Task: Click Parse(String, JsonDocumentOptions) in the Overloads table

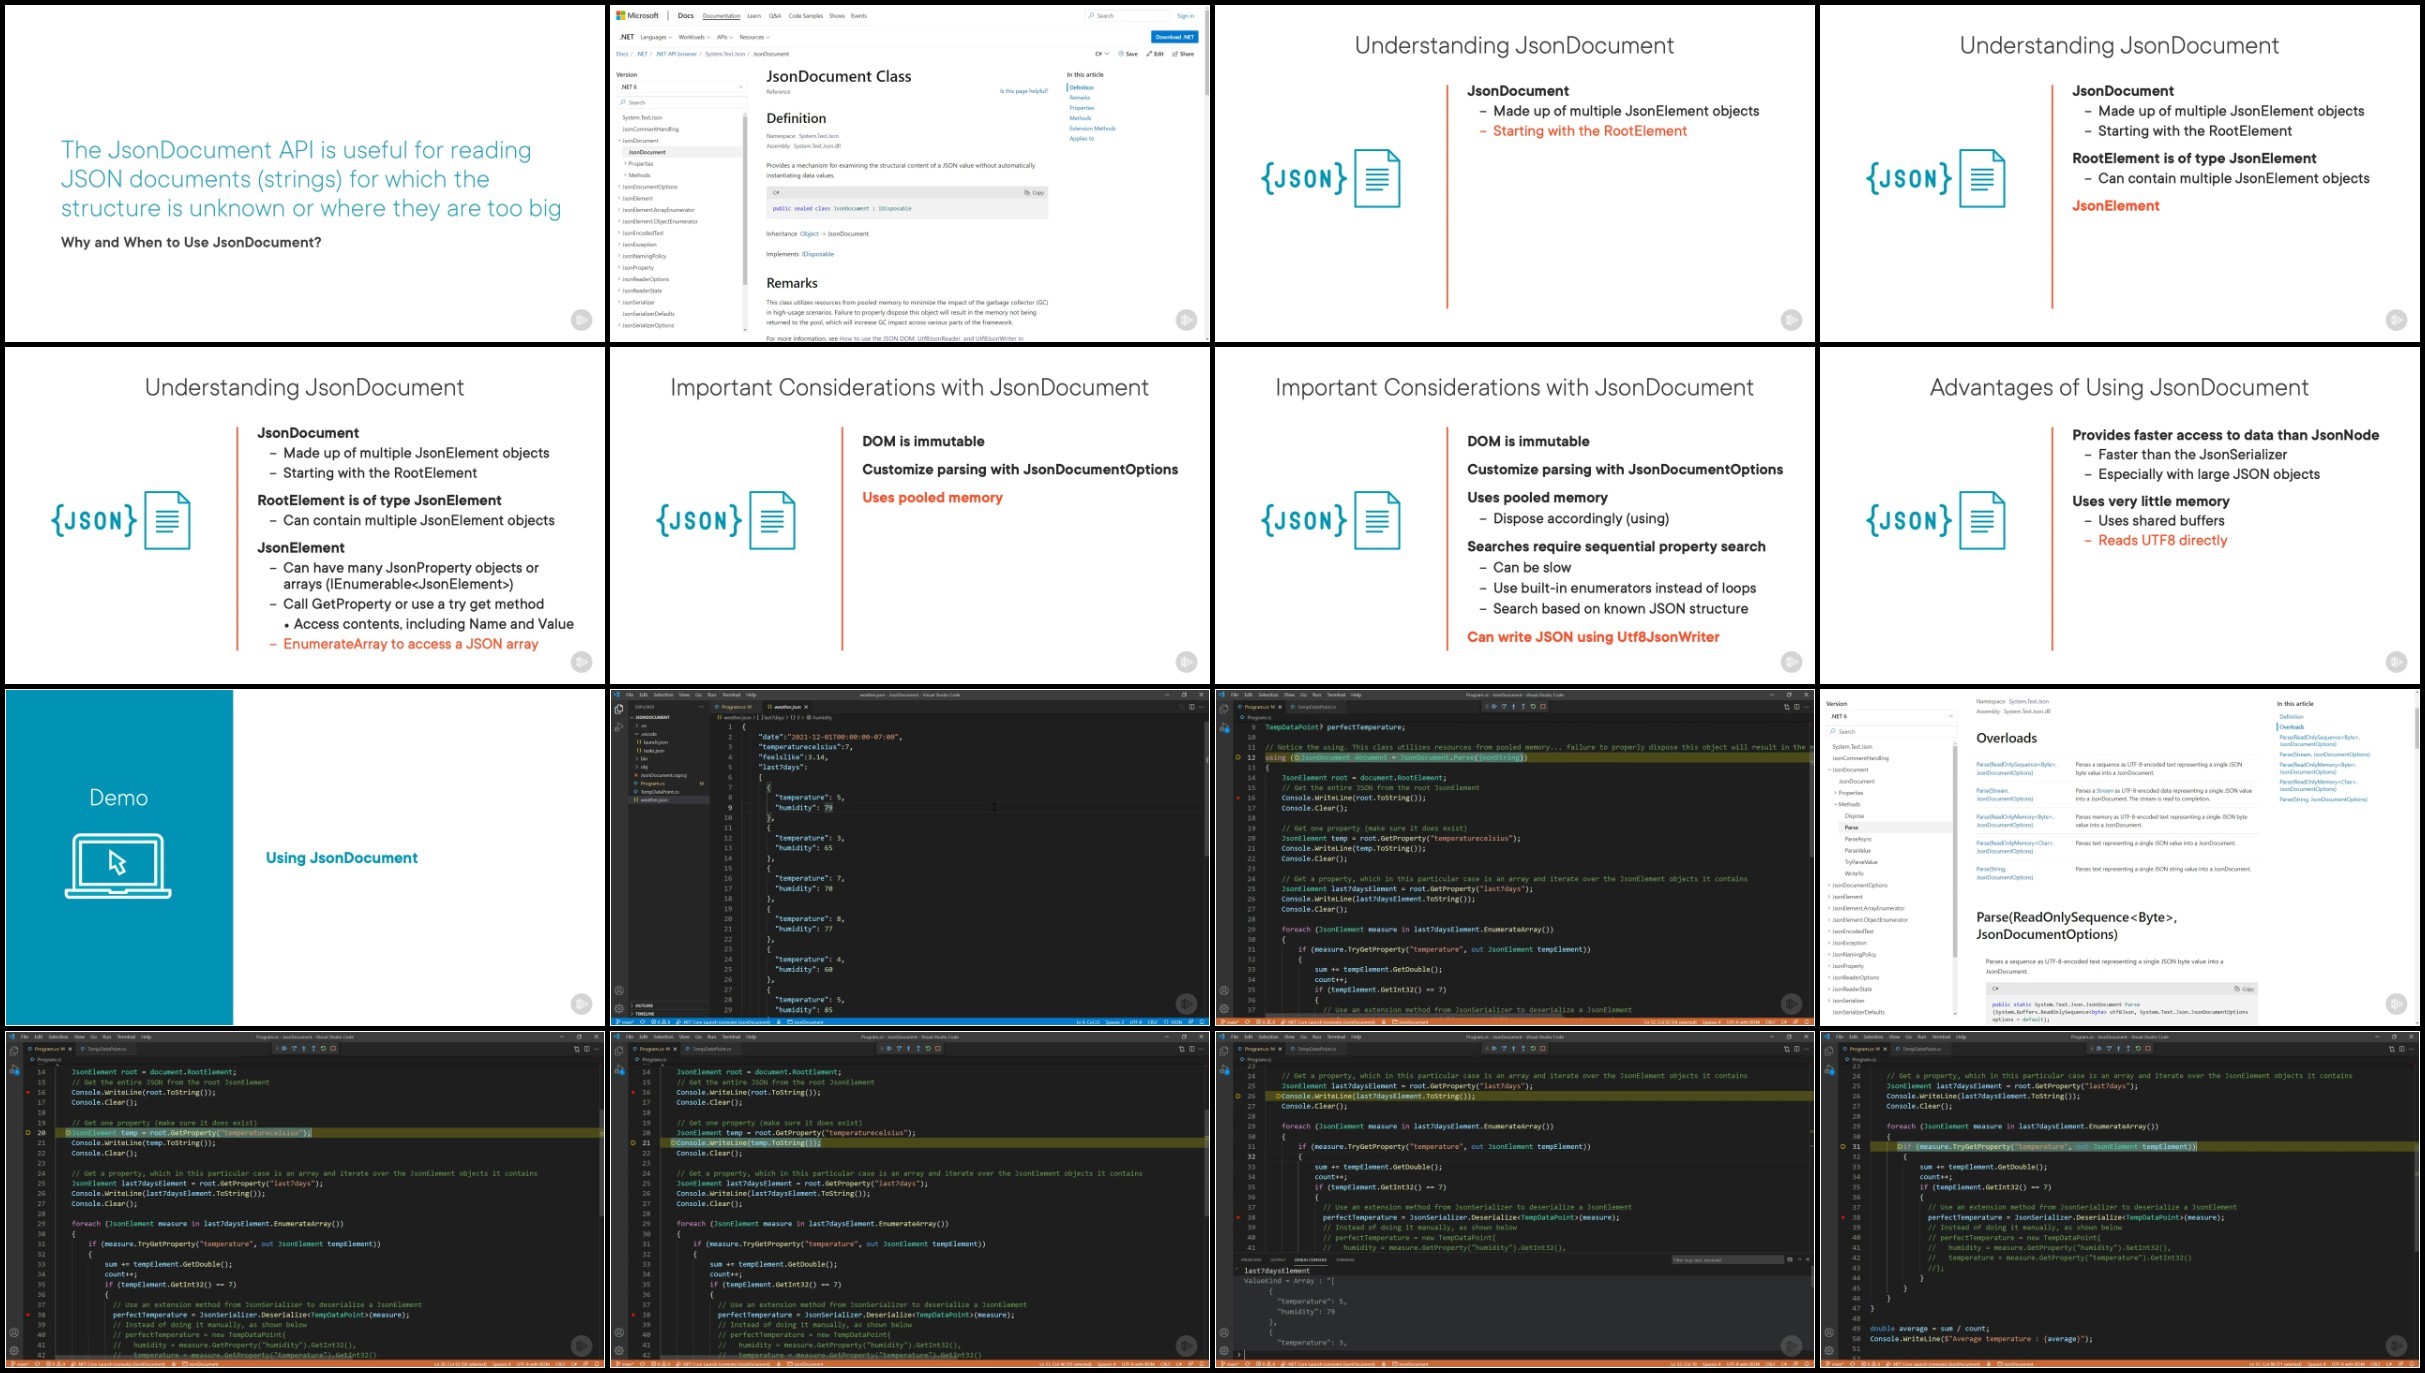Action: (2005, 873)
